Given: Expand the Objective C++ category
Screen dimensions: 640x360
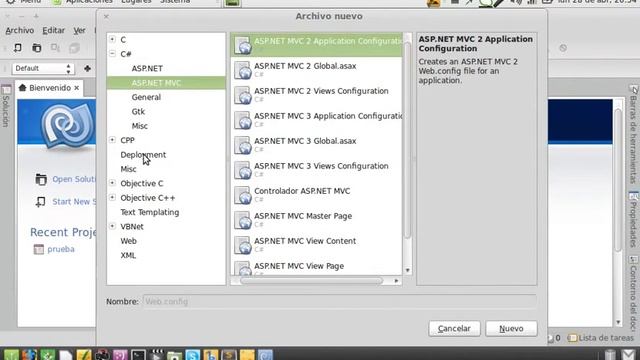Looking at the screenshot, I should click(x=112, y=197).
